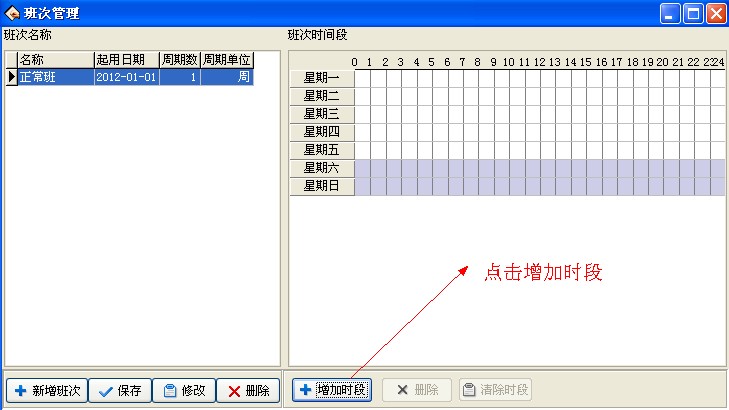Click the app icon in title bar
The image size is (729, 410).
[x=12, y=13]
